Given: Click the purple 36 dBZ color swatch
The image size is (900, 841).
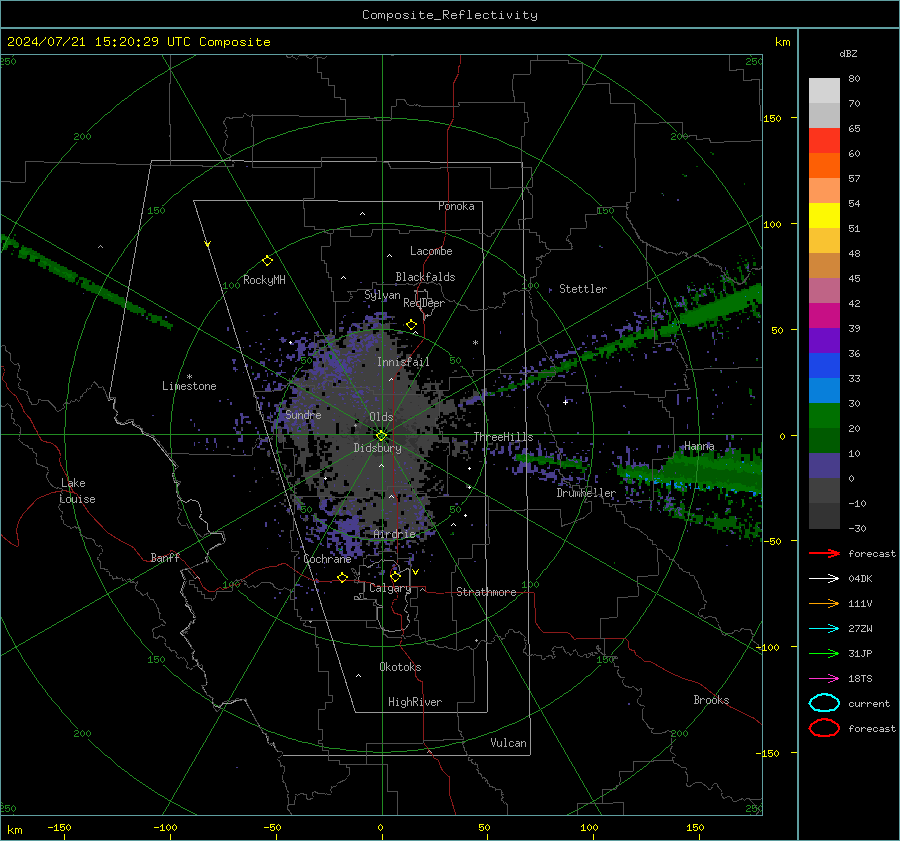Looking at the screenshot, I should 824,340.
